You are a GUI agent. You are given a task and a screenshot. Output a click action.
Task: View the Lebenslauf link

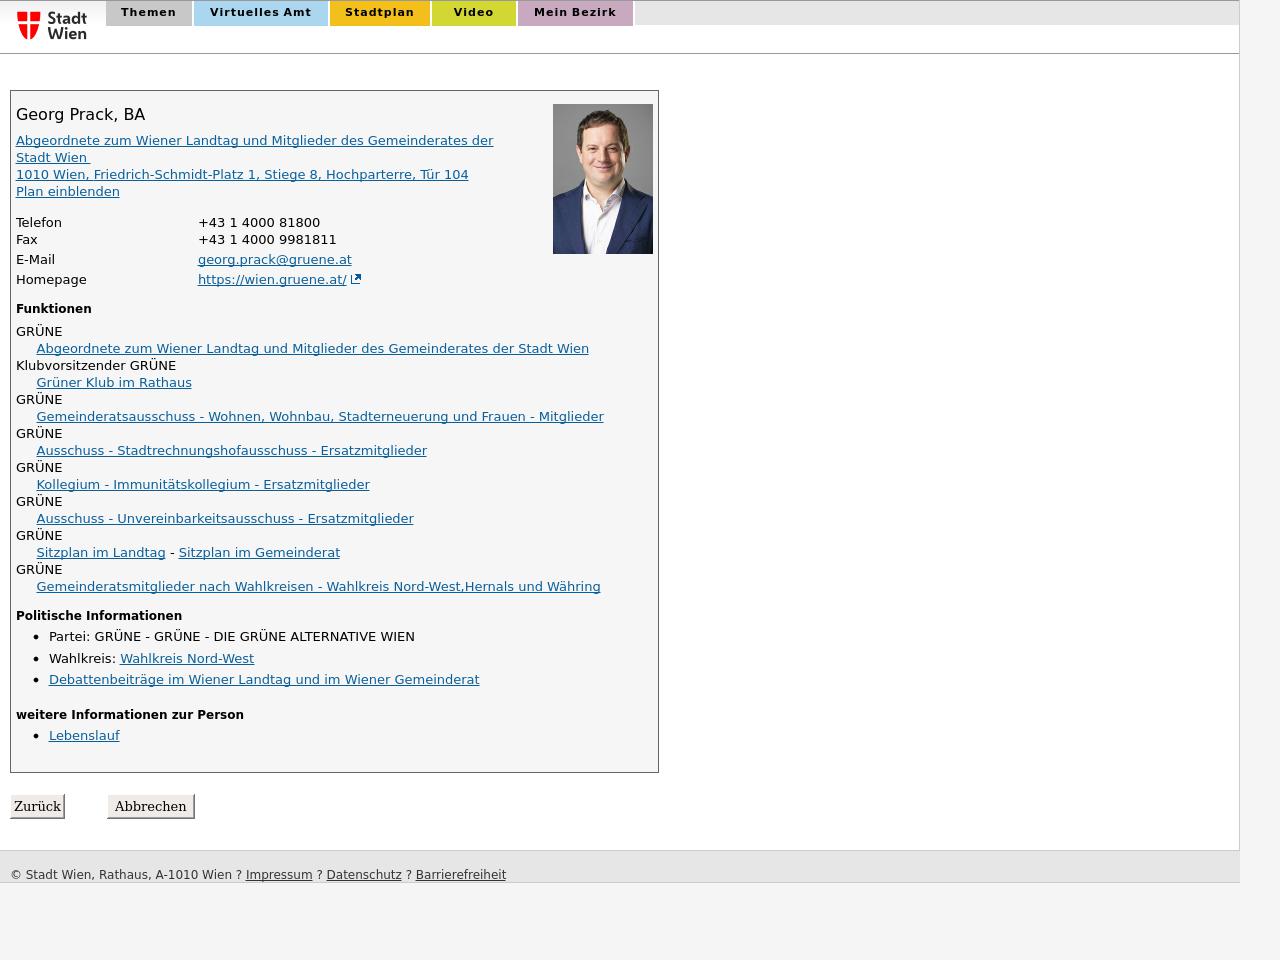[84, 736]
